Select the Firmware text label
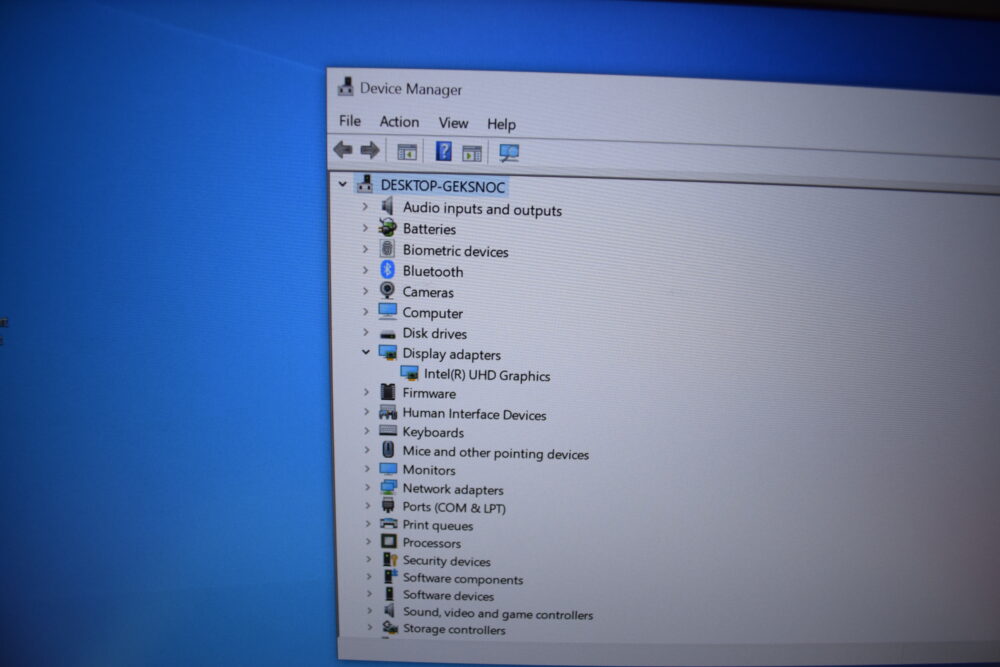1000x667 pixels. (429, 393)
